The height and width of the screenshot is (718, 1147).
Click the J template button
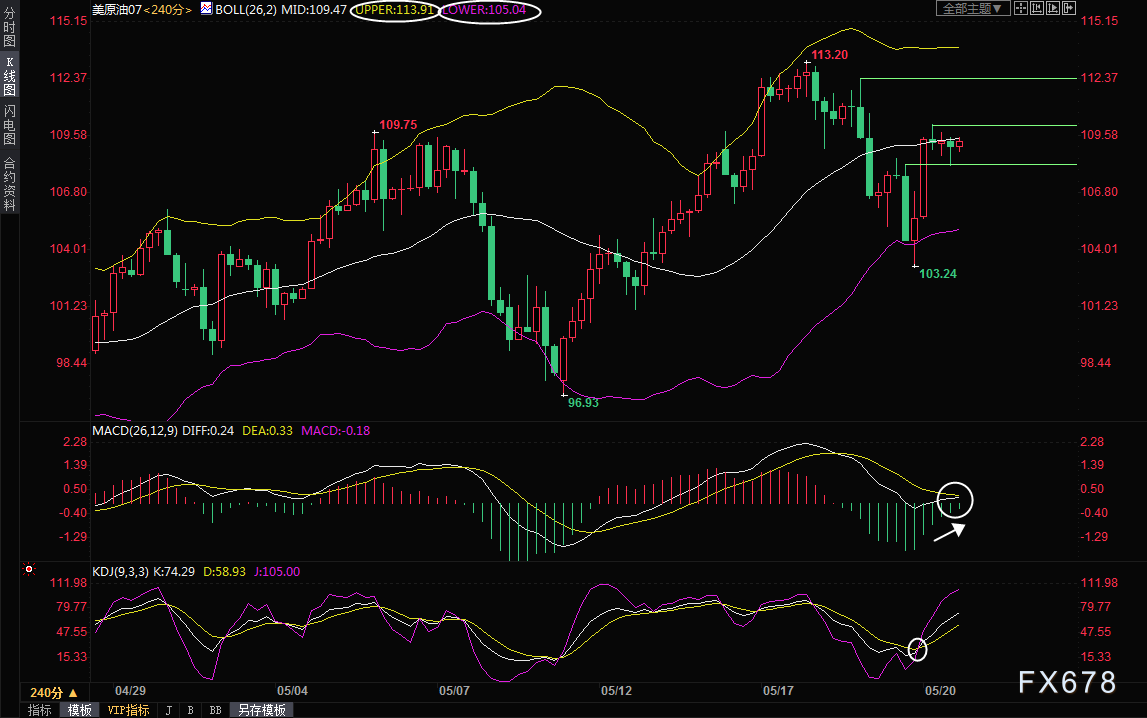168,710
